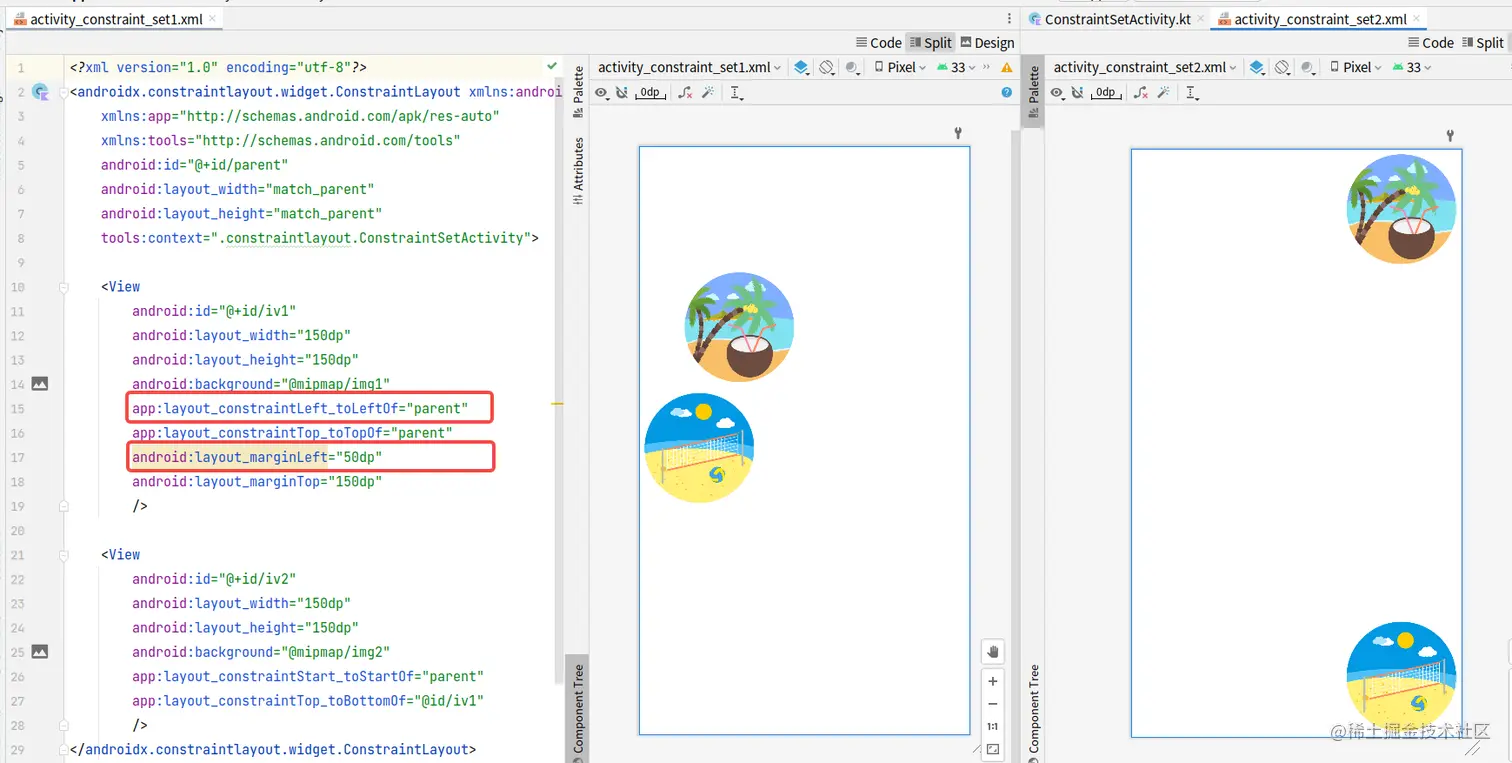Click the orientation change icon for set2 preview
The height and width of the screenshot is (763, 1512).
point(1282,67)
